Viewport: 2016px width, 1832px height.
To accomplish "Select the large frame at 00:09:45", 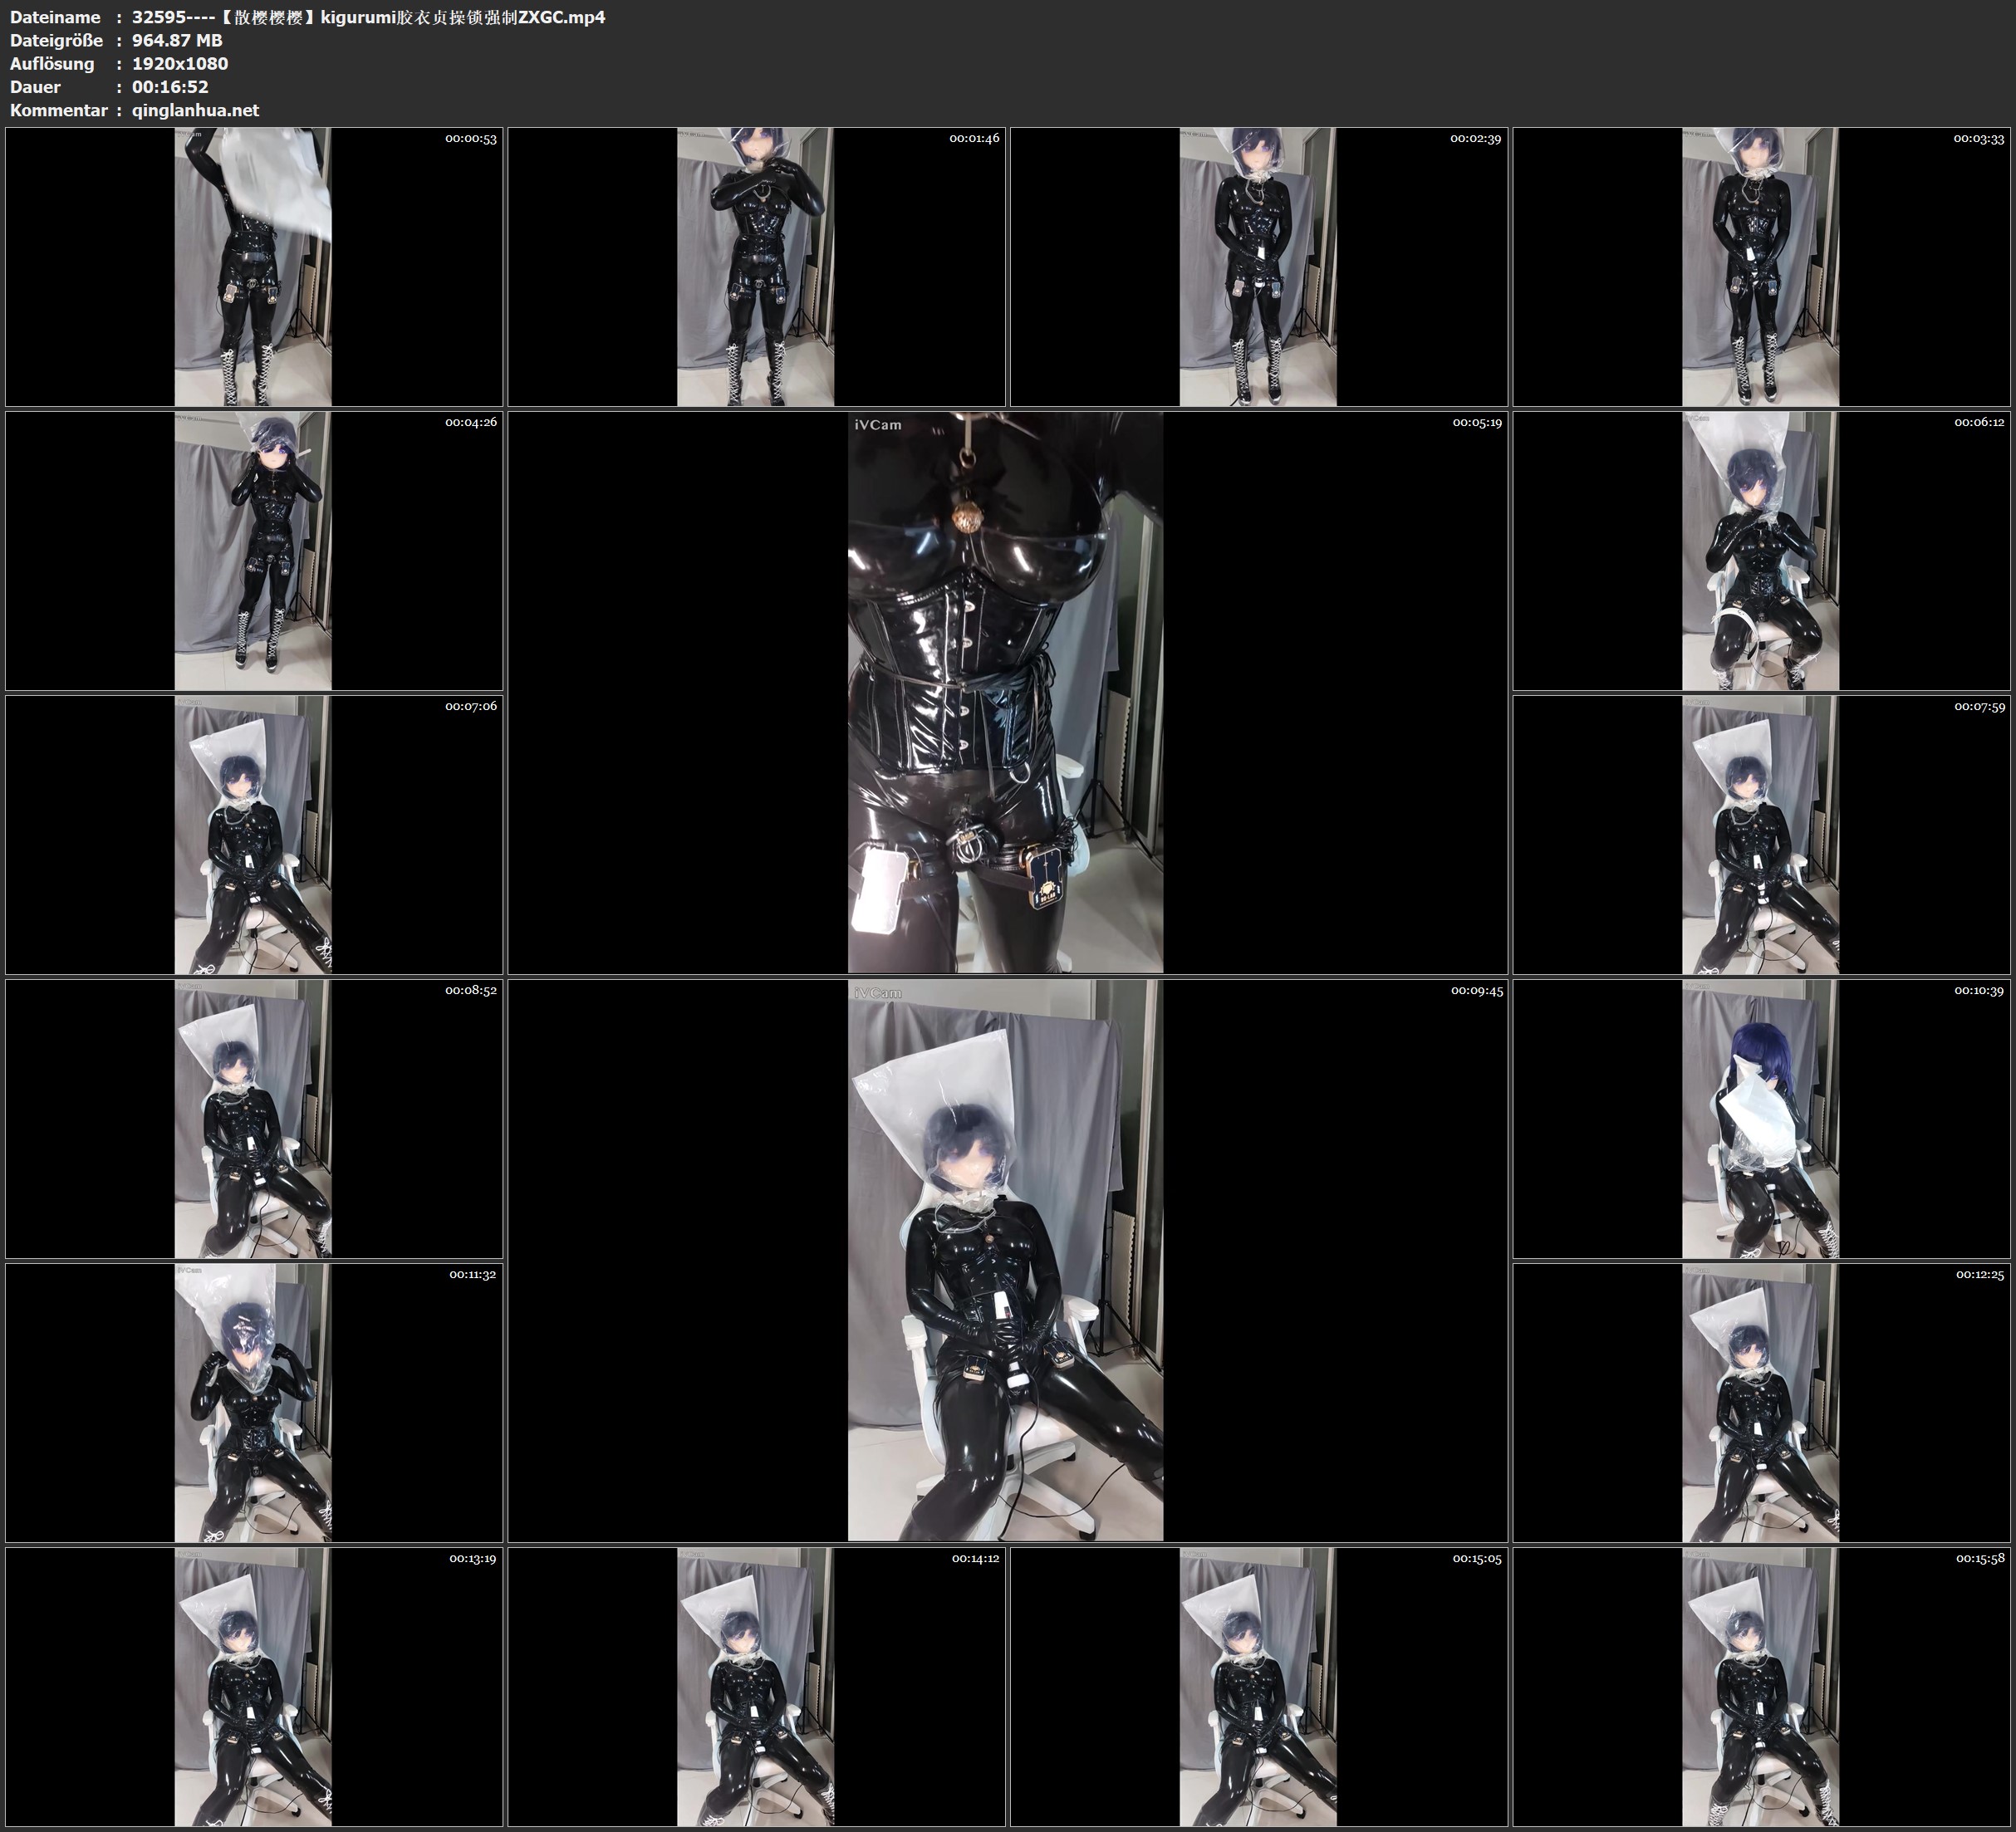I will [1006, 1260].
